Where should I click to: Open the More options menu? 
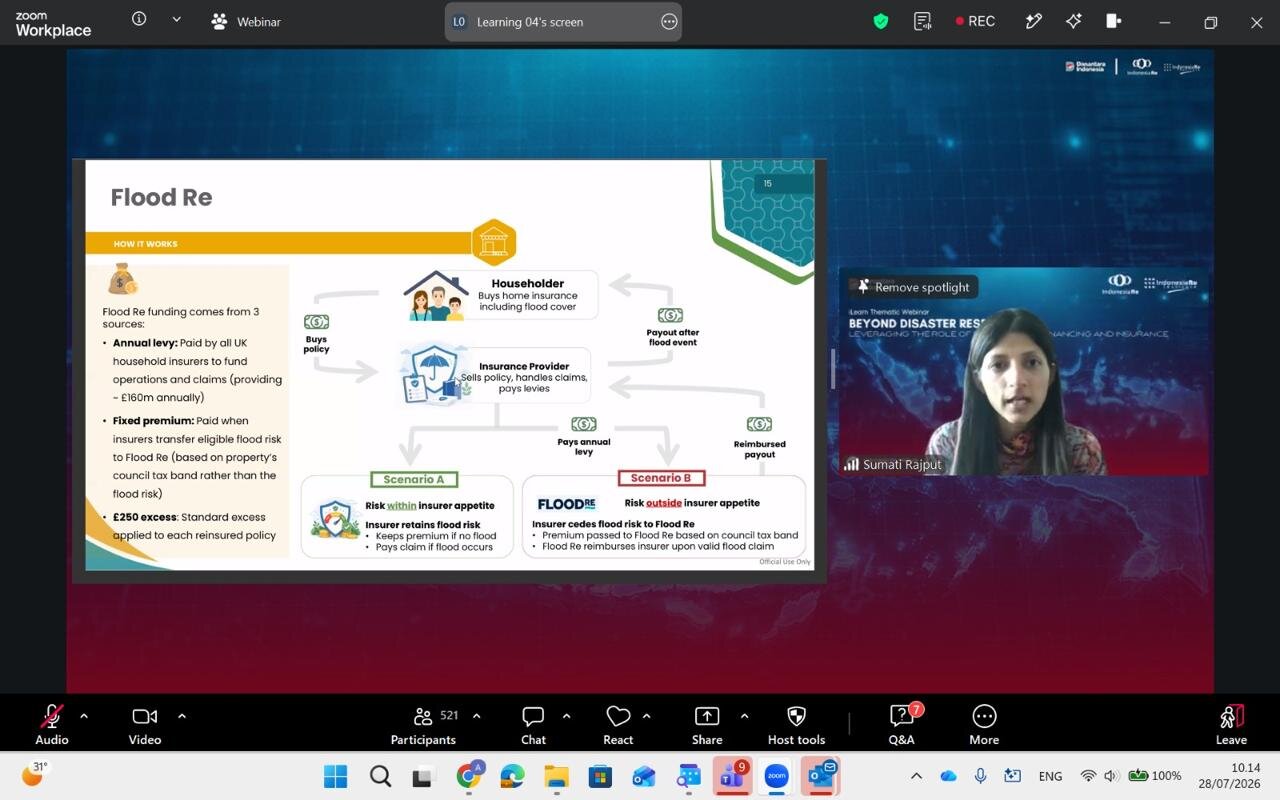click(984, 724)
